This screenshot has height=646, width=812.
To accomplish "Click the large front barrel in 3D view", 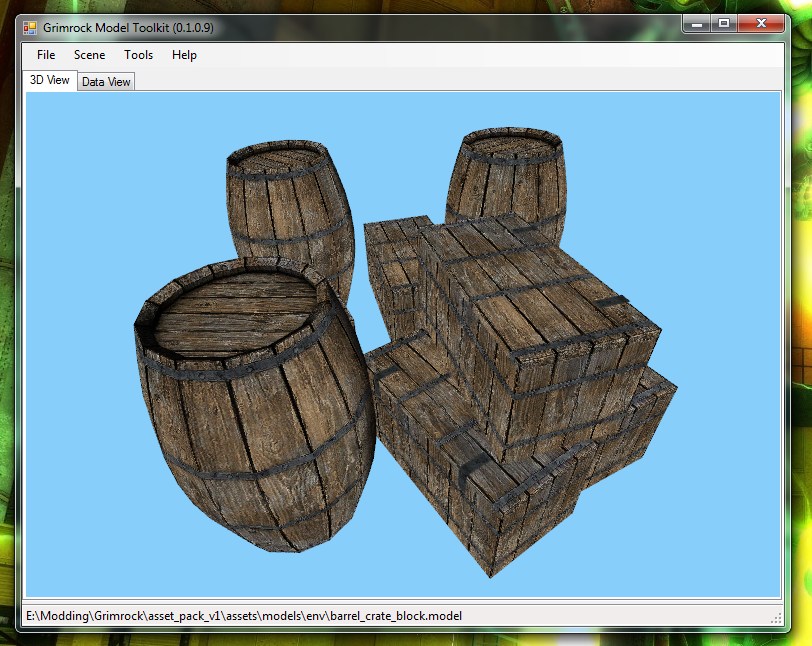I will coord(254,404).
